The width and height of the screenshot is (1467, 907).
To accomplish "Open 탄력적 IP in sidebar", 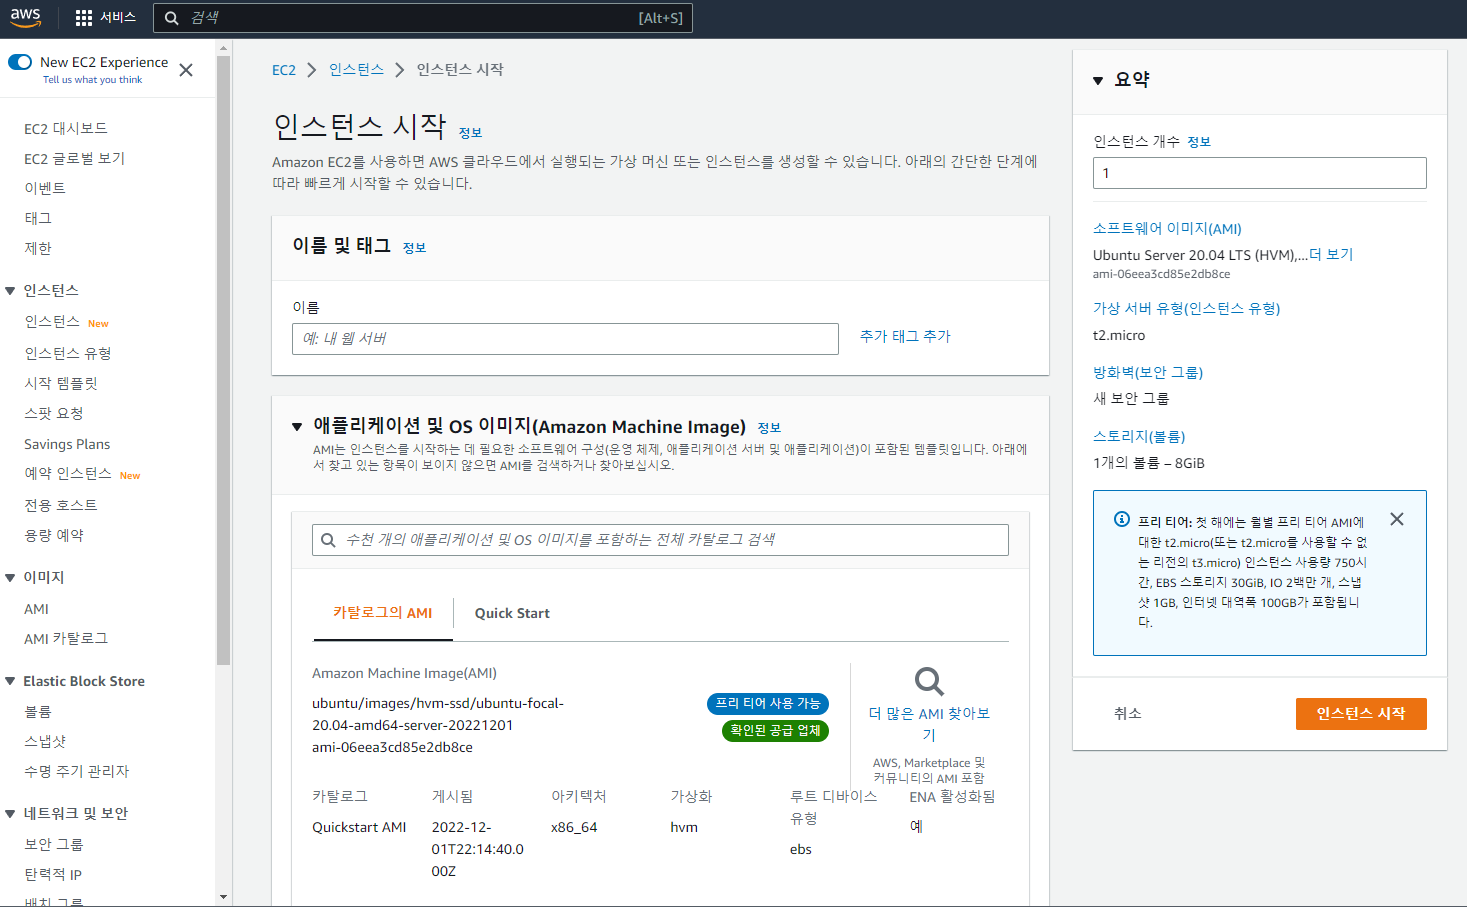I will (53, 875).
